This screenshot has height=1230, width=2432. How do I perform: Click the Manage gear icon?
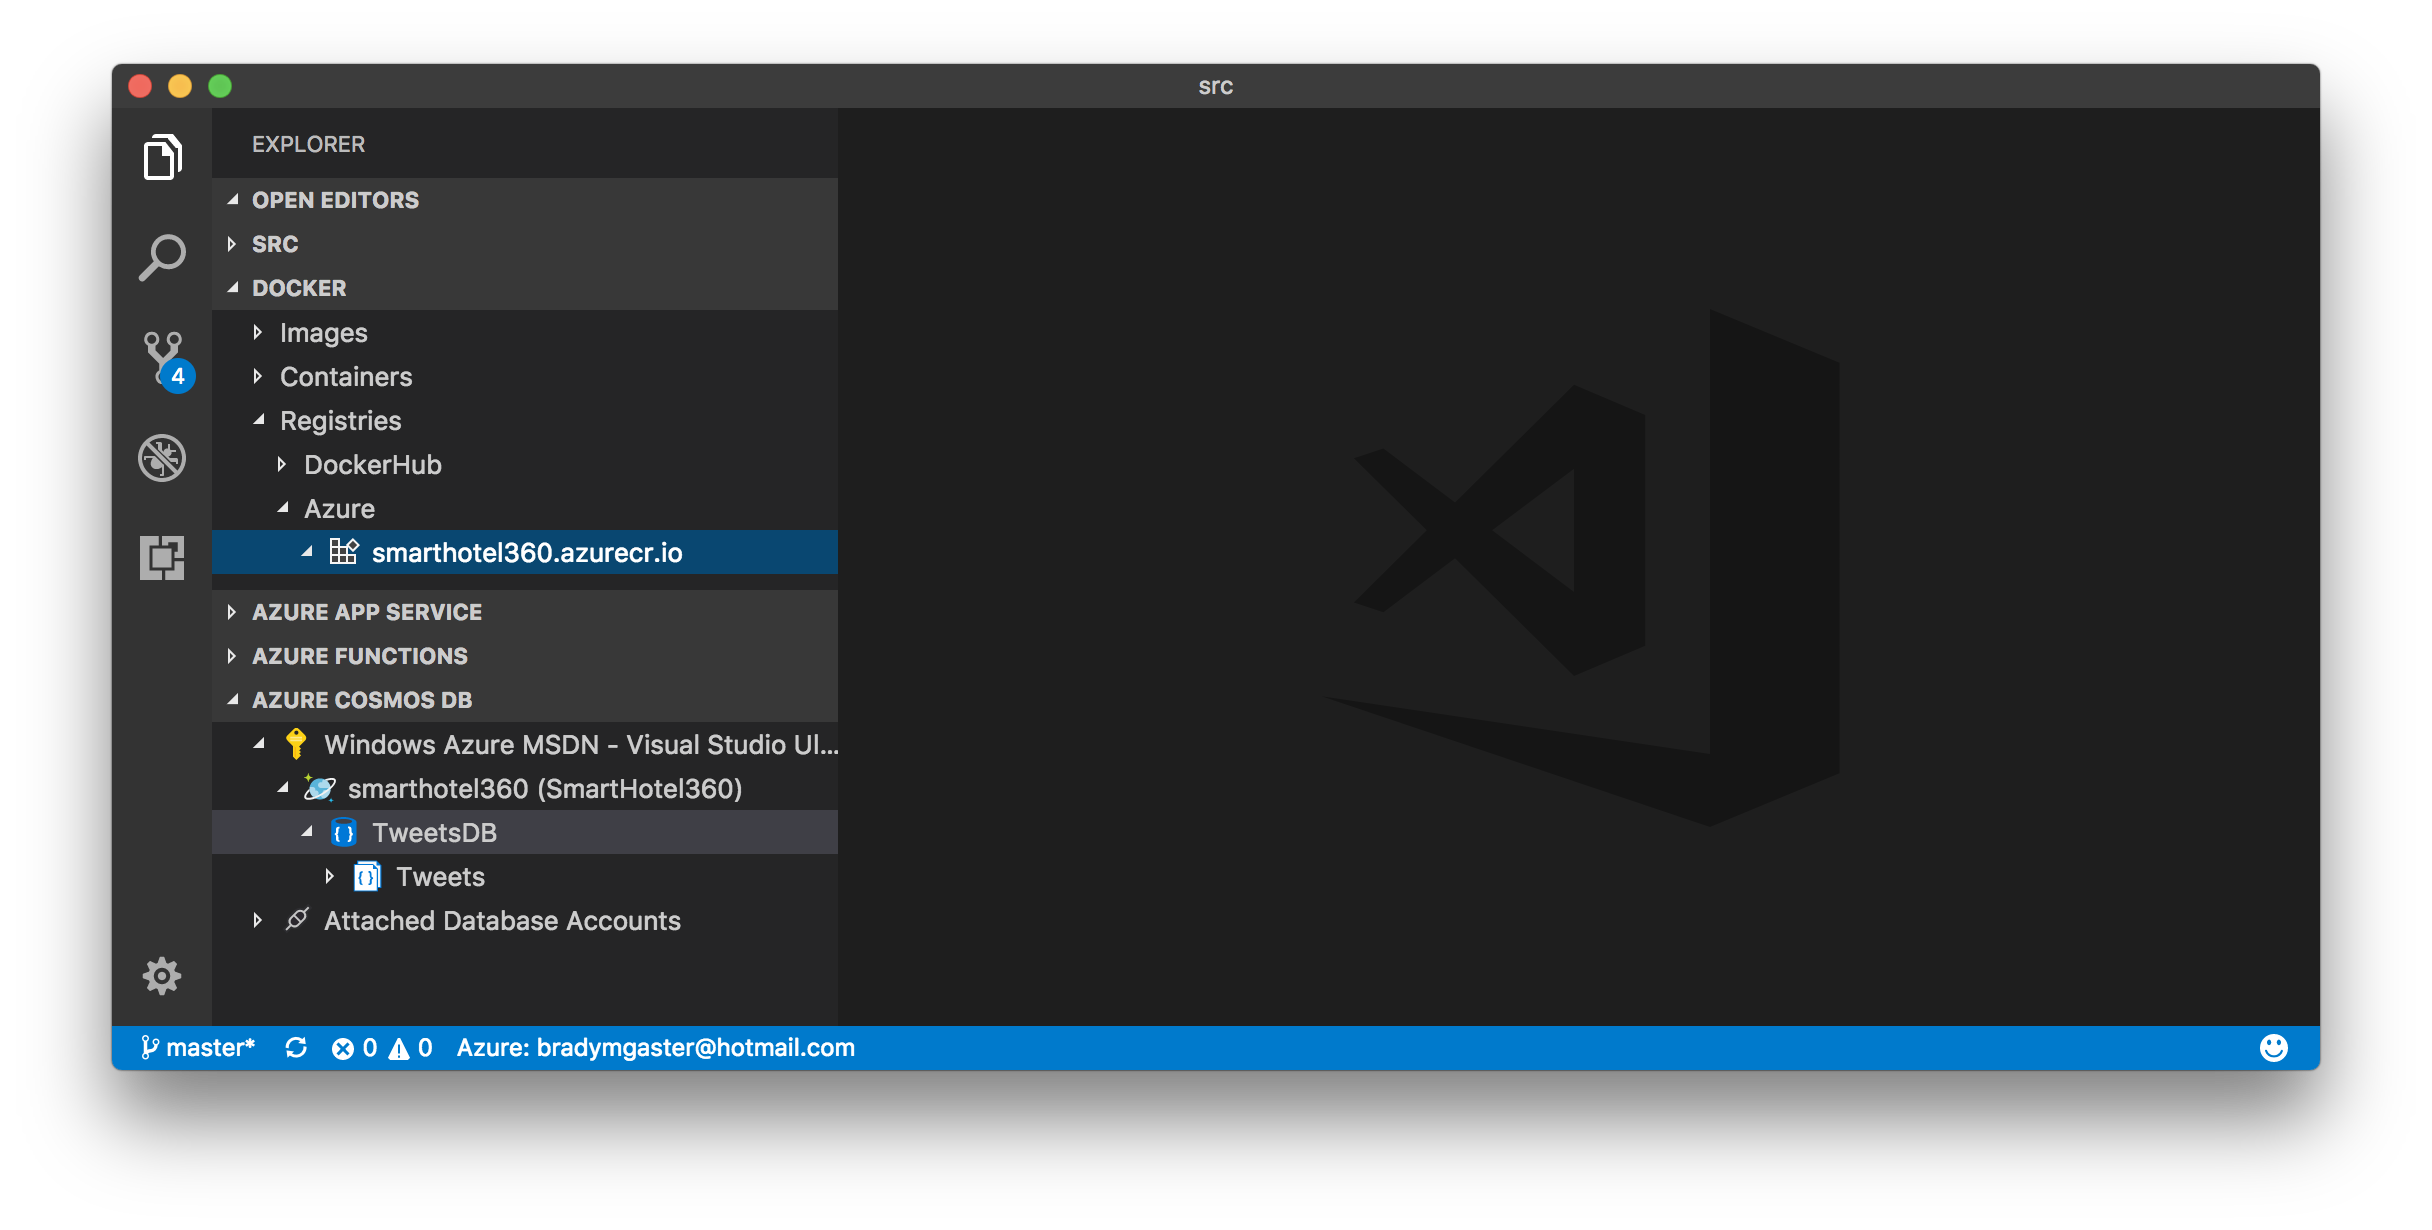[x=162, y=976]
